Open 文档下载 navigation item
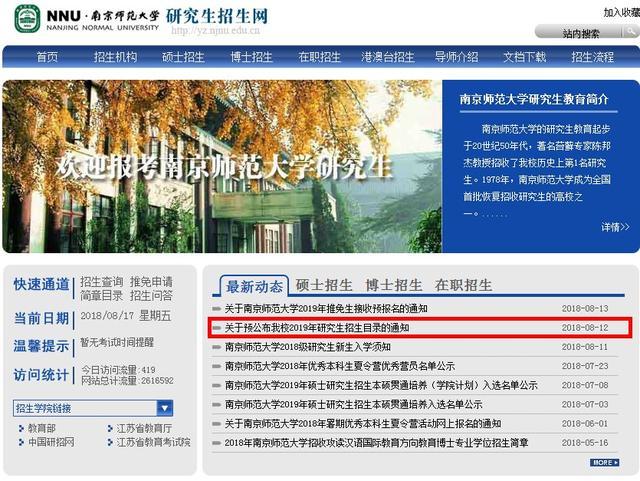Viewport: 640px width, 481px height. pos(524,57)
